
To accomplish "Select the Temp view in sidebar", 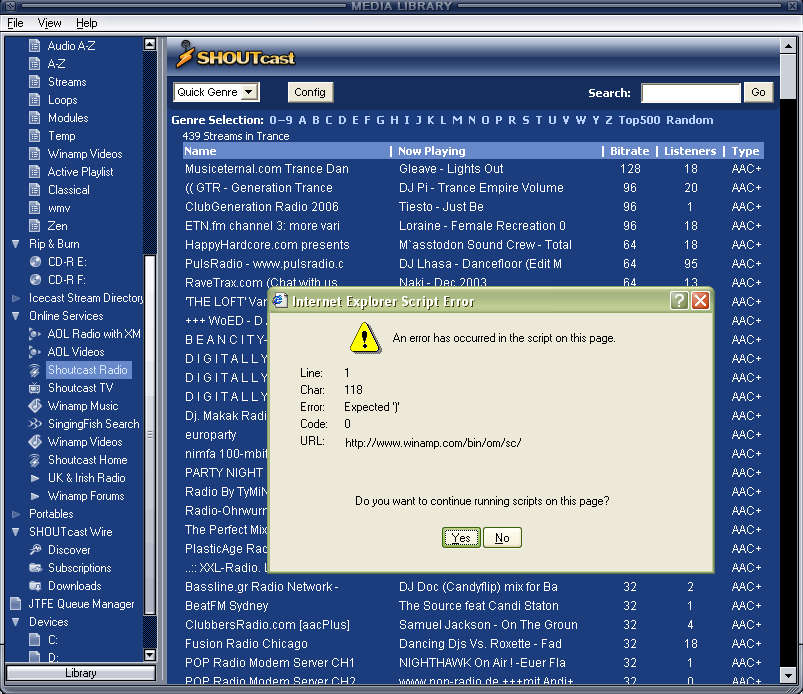I will click(x=61, y=136).
